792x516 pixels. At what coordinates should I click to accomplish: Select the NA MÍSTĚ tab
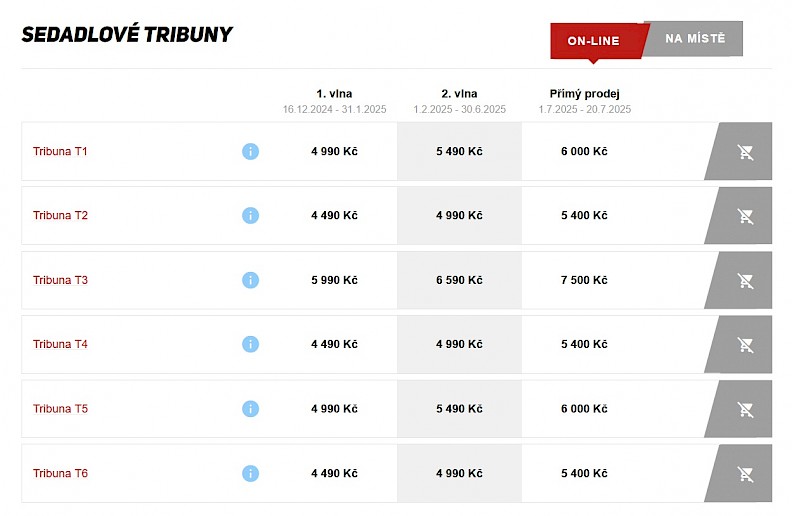[x=695, y=39]
